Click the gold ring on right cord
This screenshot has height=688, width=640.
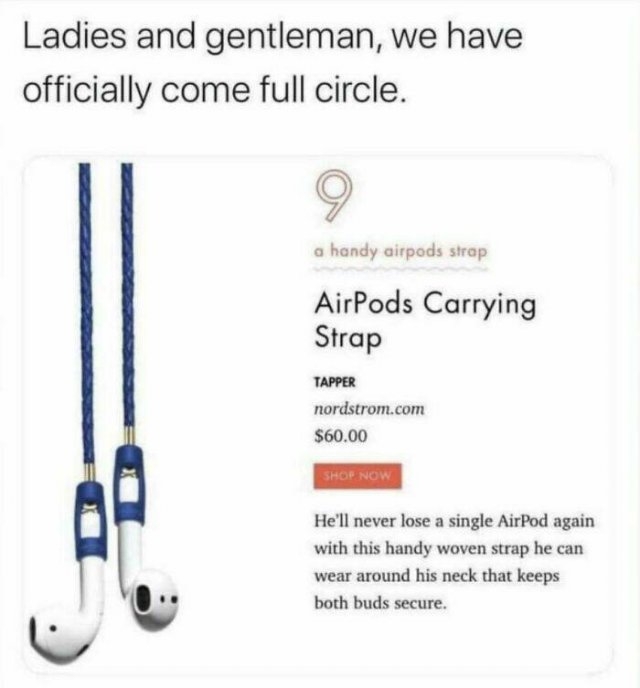tap(129, 435)
